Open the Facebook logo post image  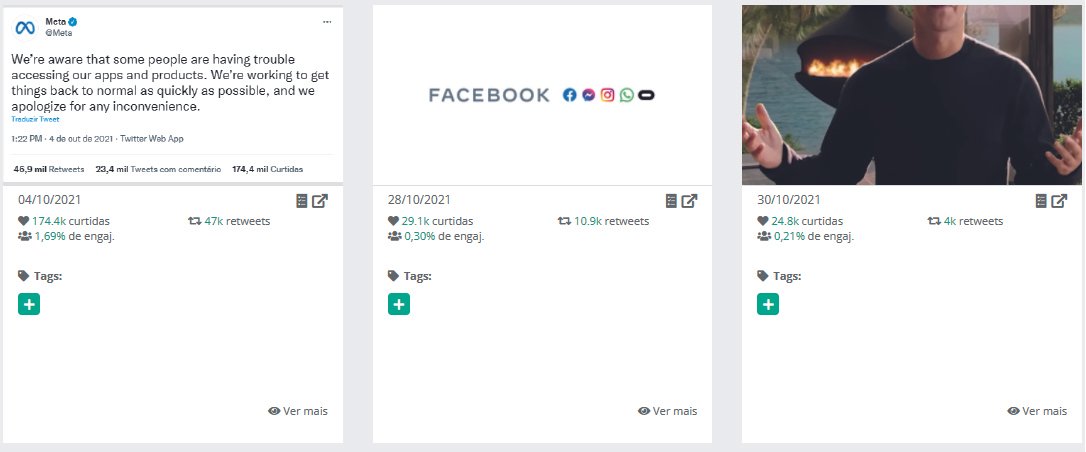(542, 95)
